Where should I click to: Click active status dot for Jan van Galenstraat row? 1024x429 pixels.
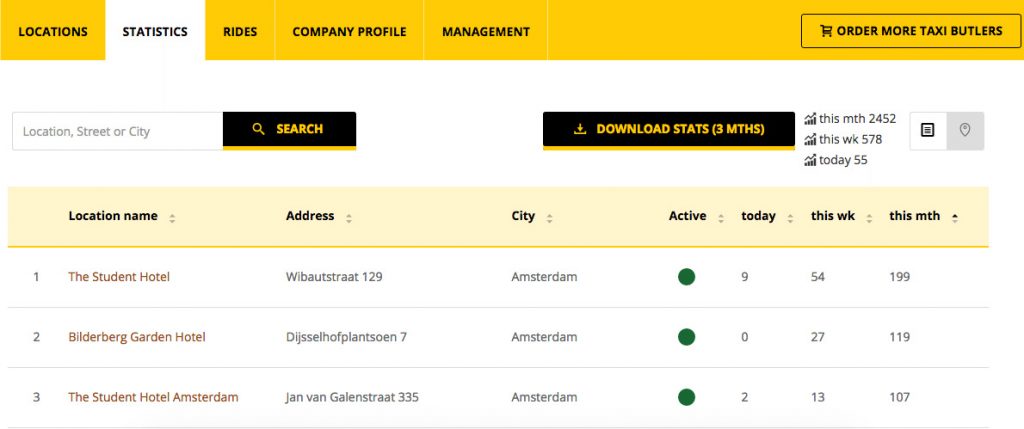coord(686,397)
